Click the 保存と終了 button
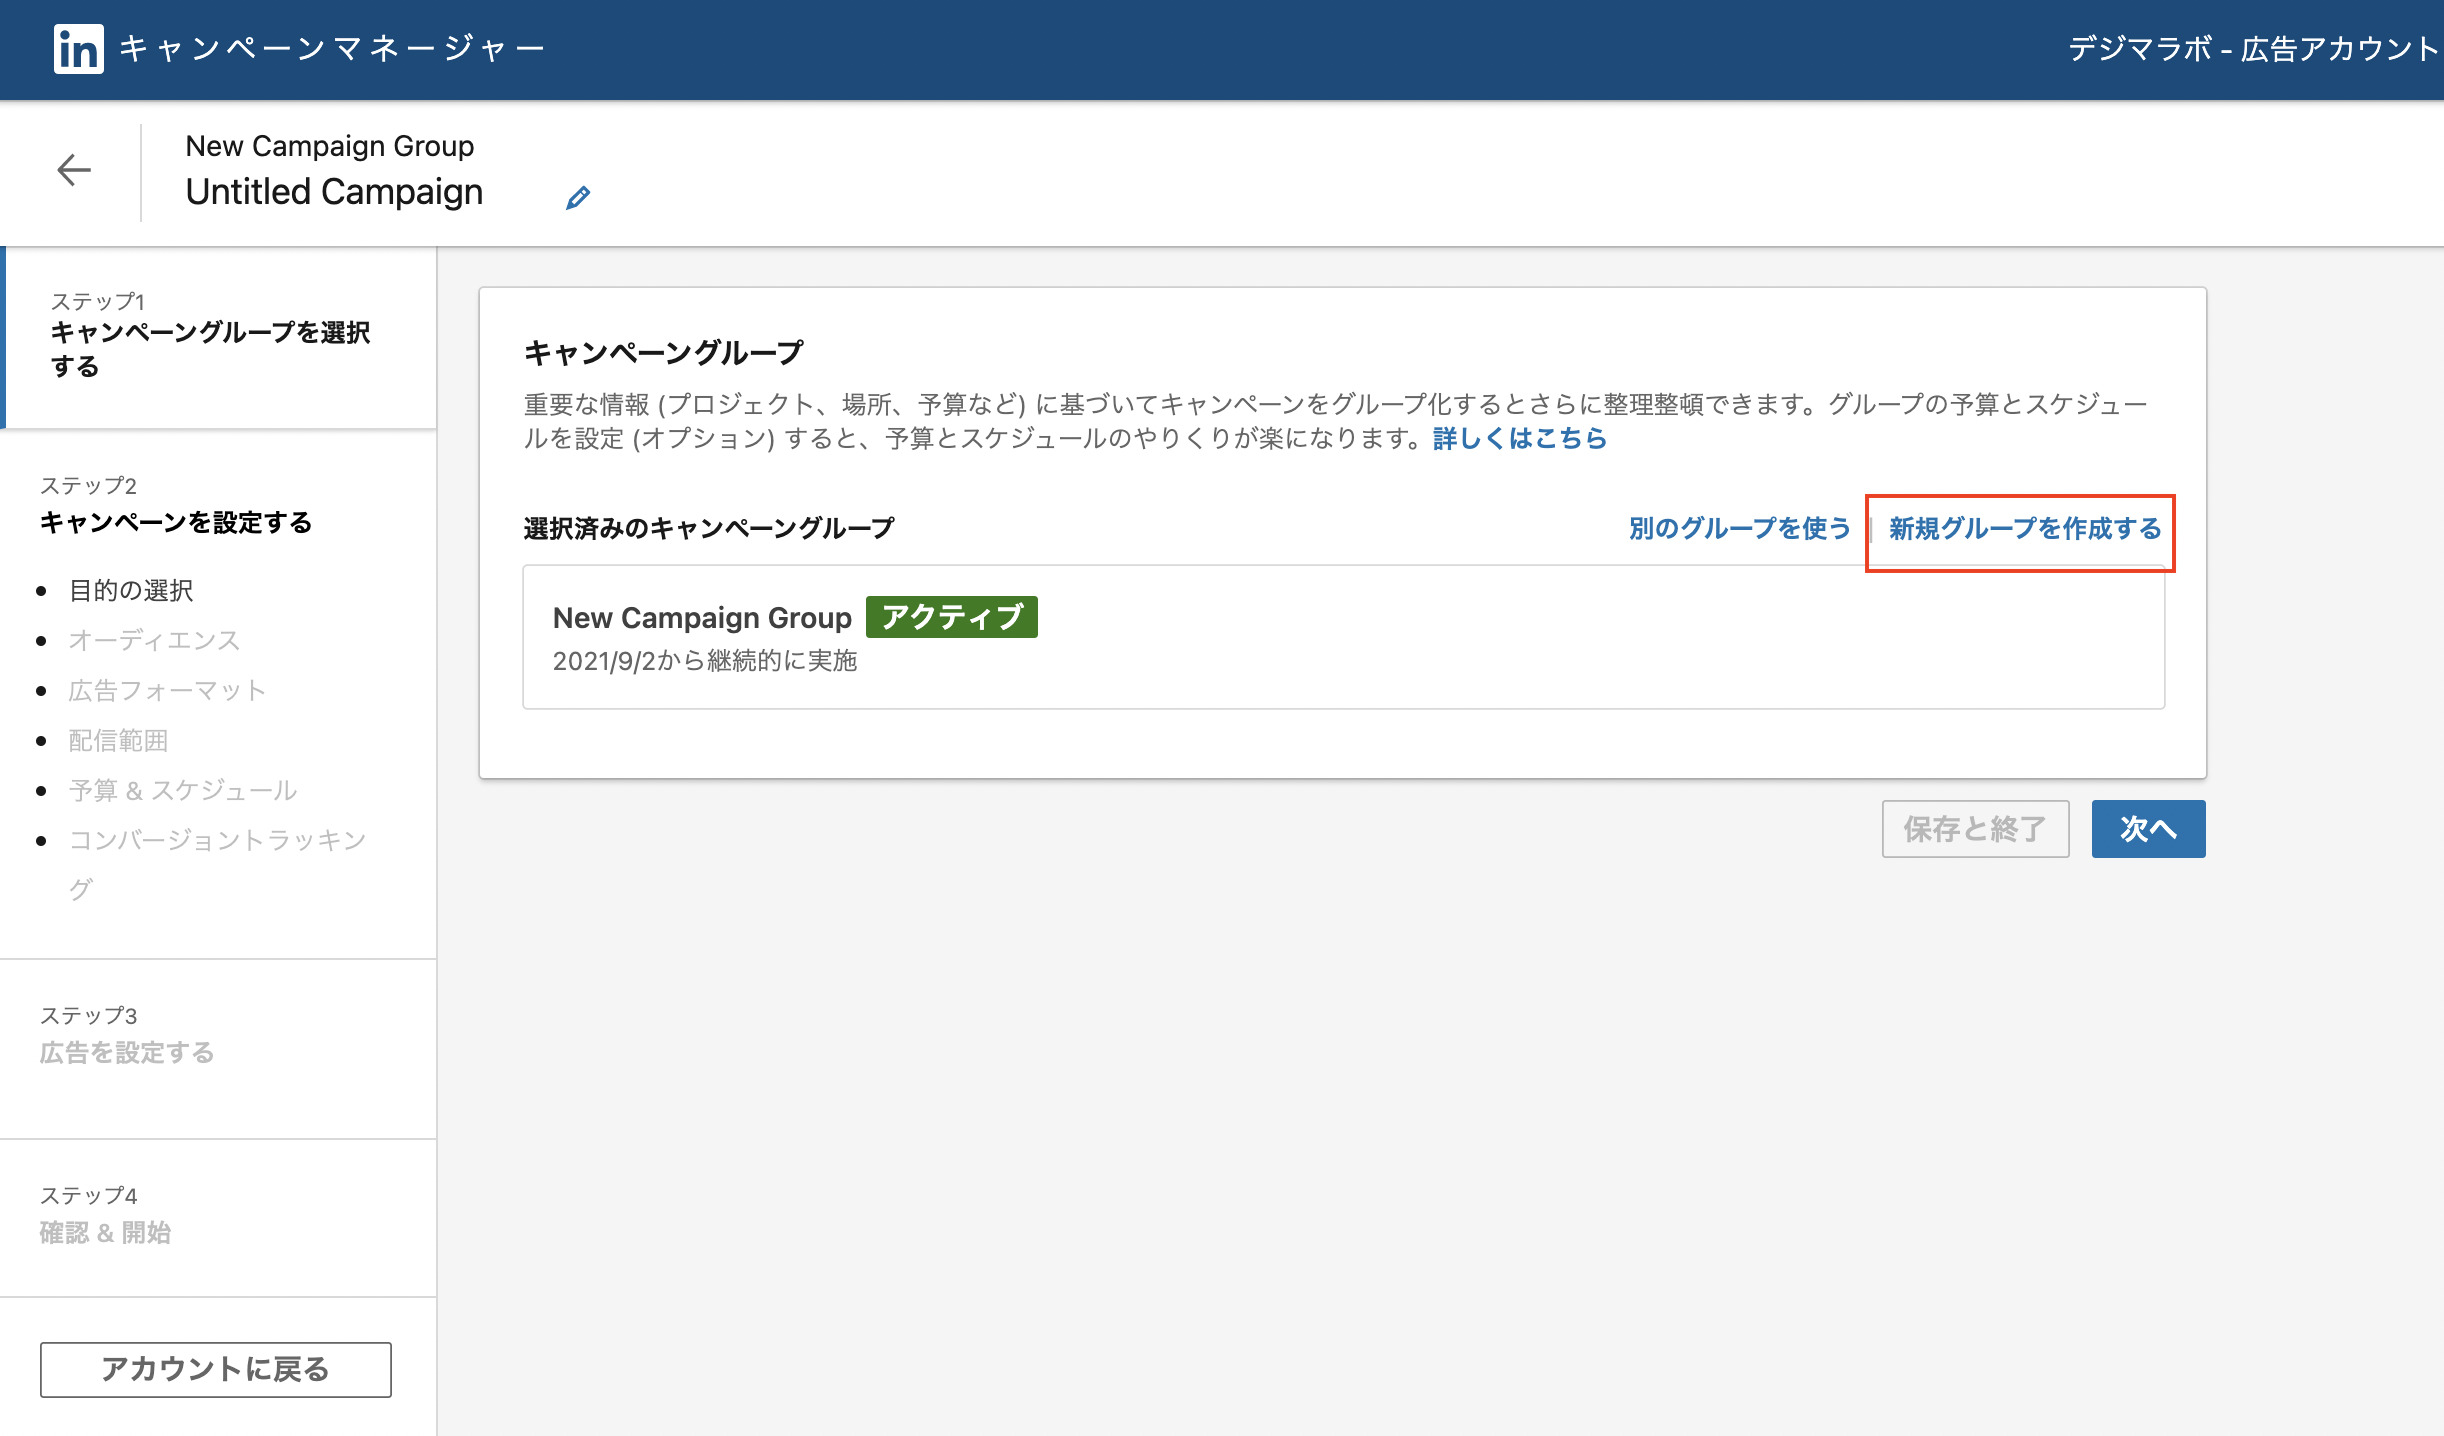The image size is (2444, 1436). [1975, 829]
